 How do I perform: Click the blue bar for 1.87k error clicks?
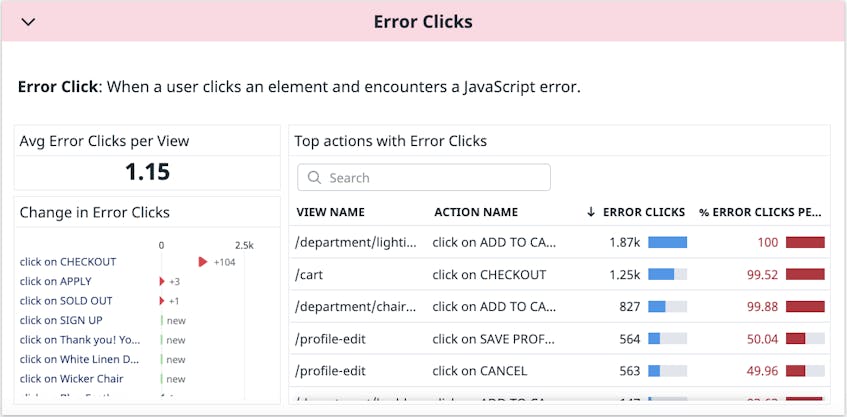click(667, 243)
